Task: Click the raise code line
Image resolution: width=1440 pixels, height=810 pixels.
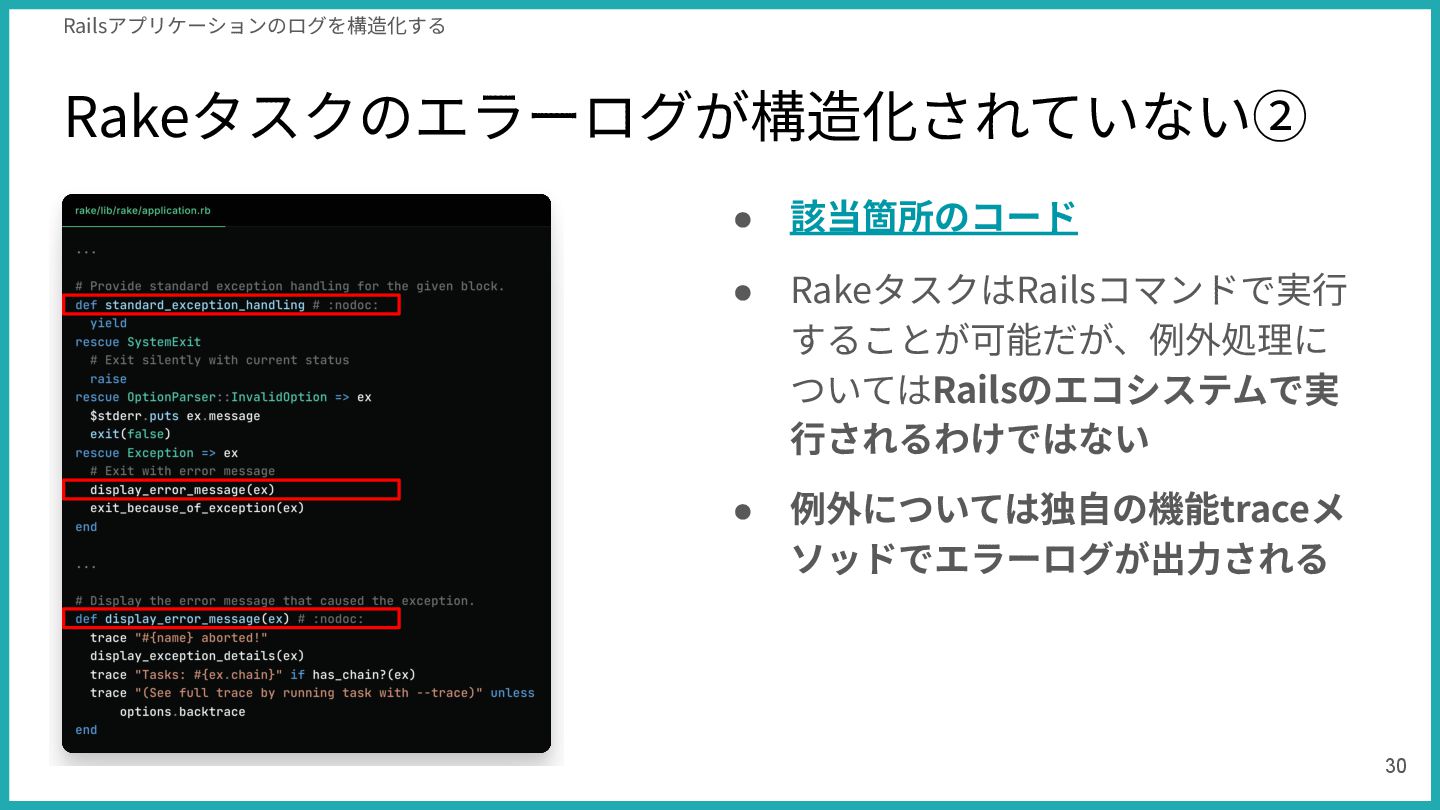Action: tap(108, 379)
